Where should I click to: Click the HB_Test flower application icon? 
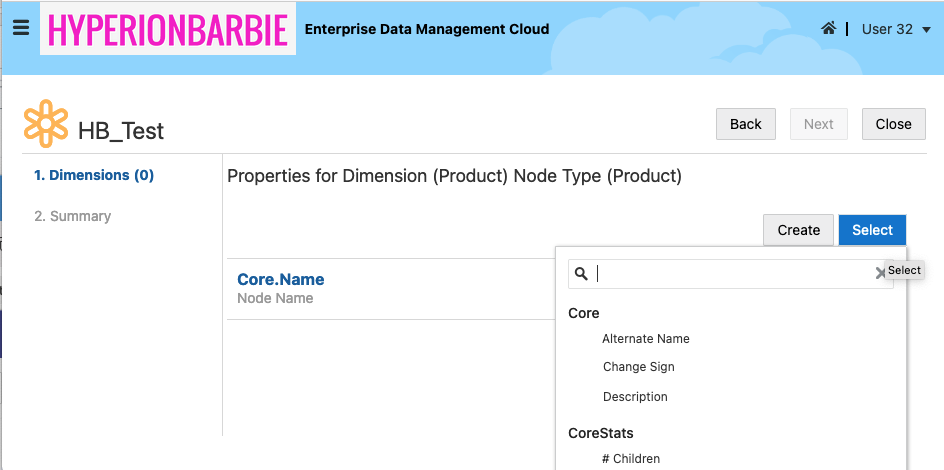click(45, 124)
